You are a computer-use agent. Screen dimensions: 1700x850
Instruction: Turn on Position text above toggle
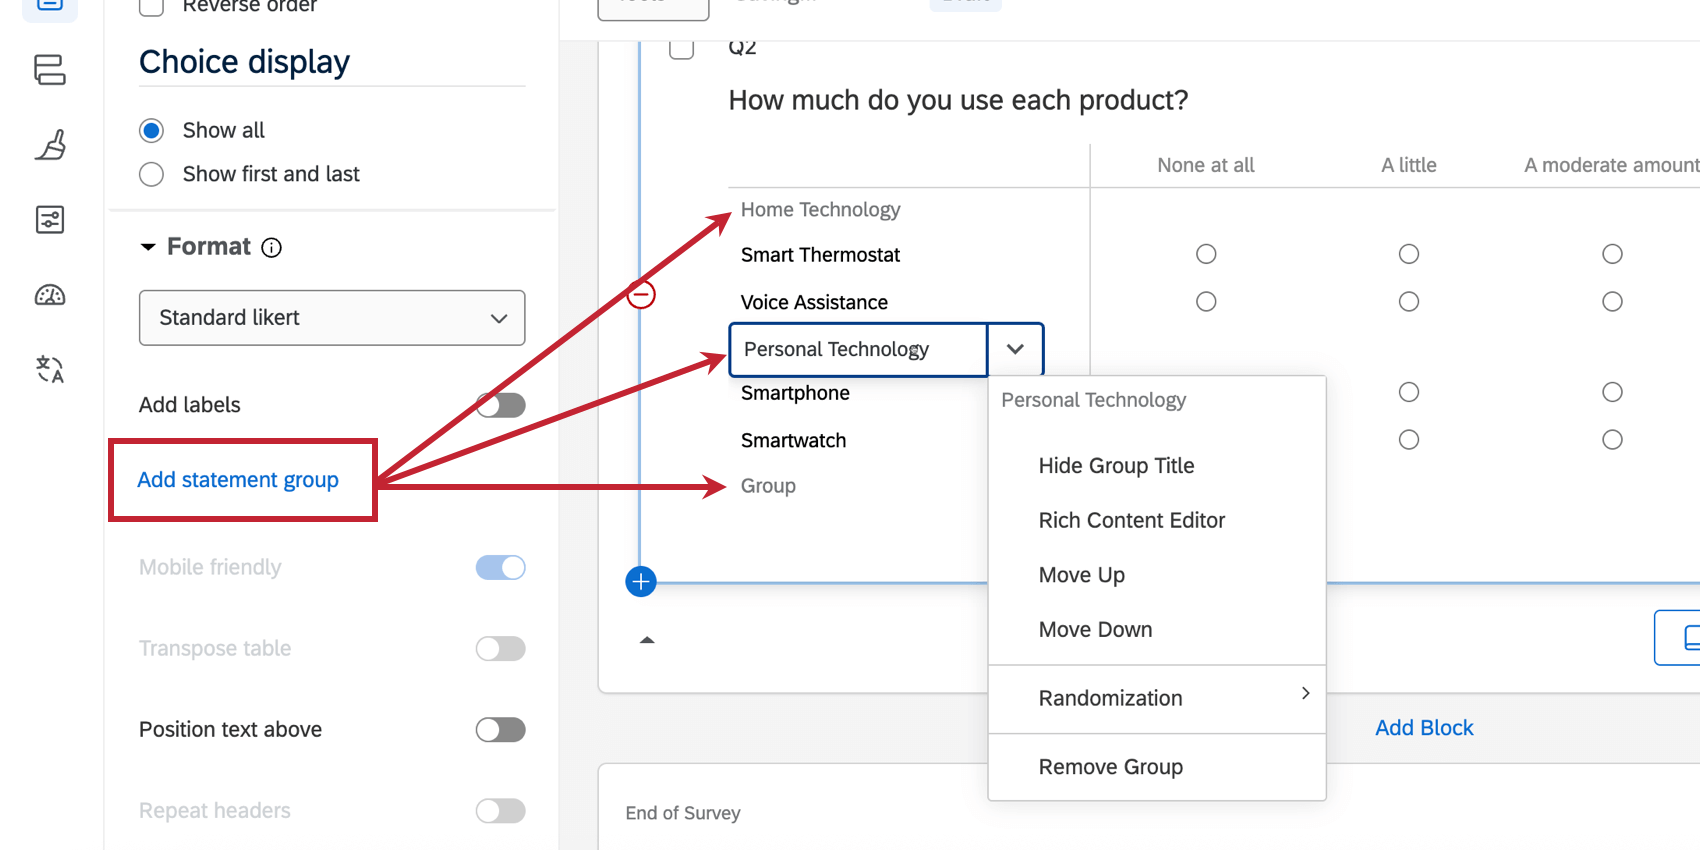coord(500,730)
